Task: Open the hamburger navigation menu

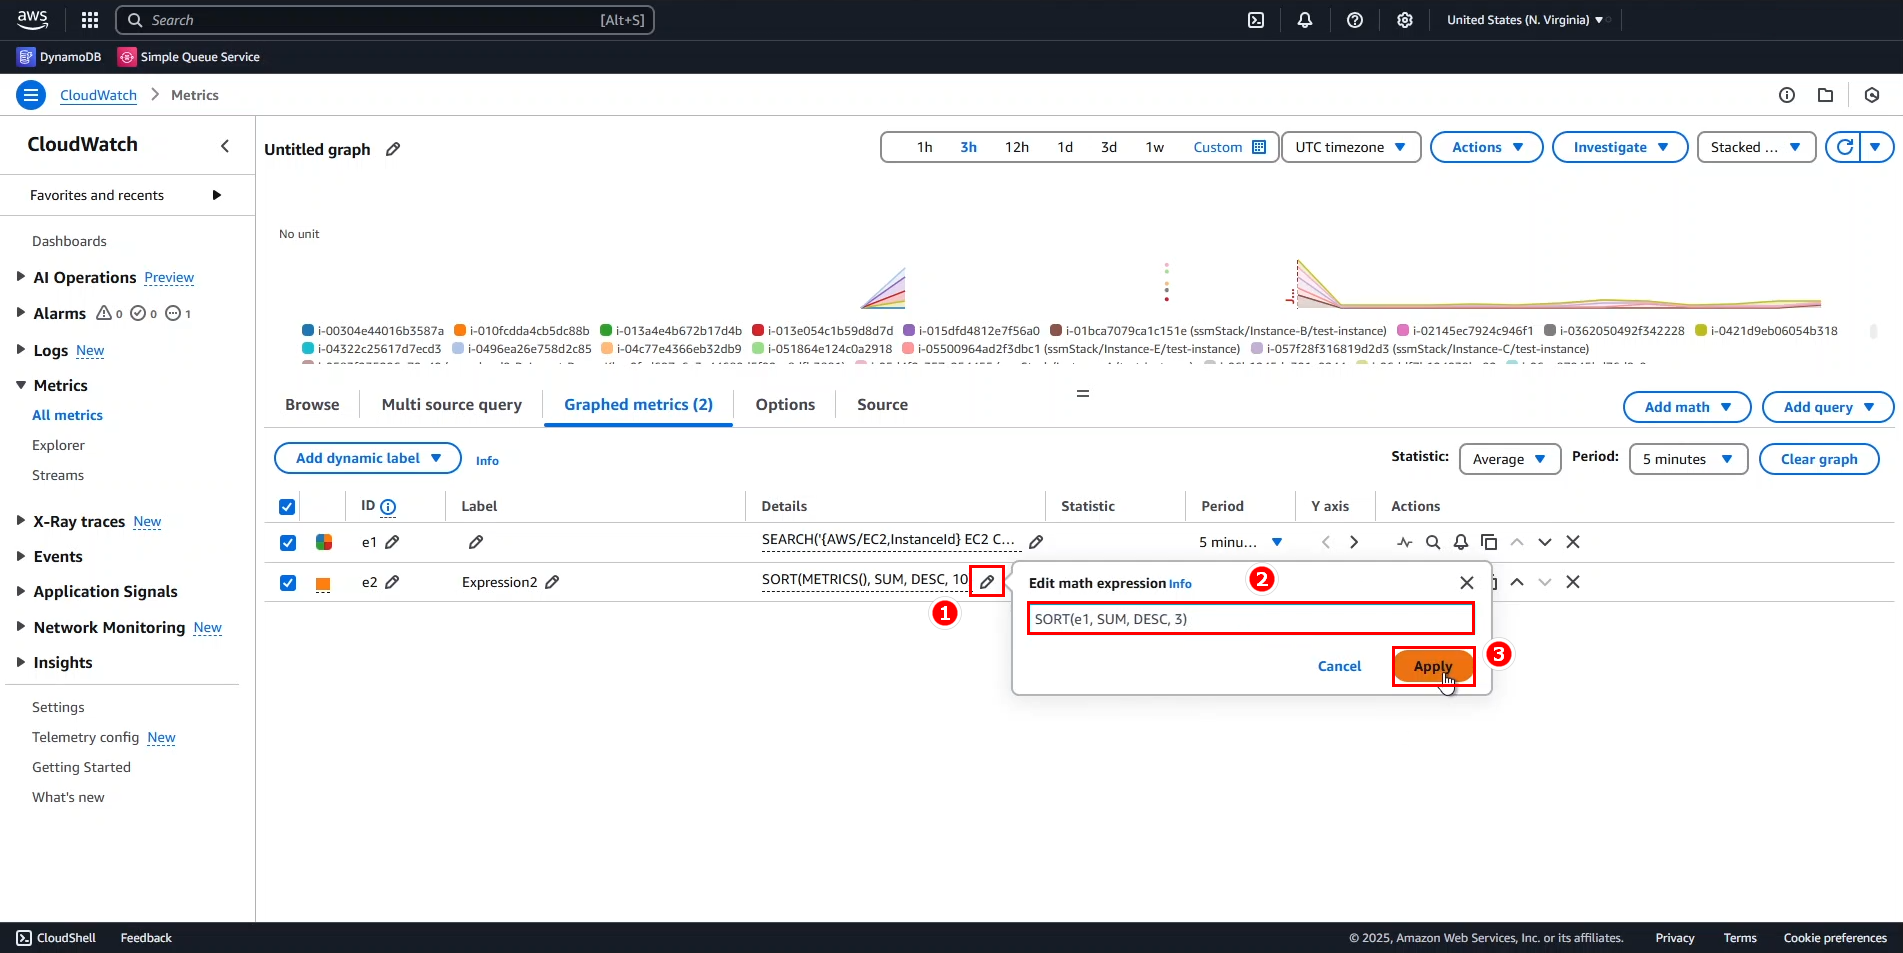Action: point(30,94)
